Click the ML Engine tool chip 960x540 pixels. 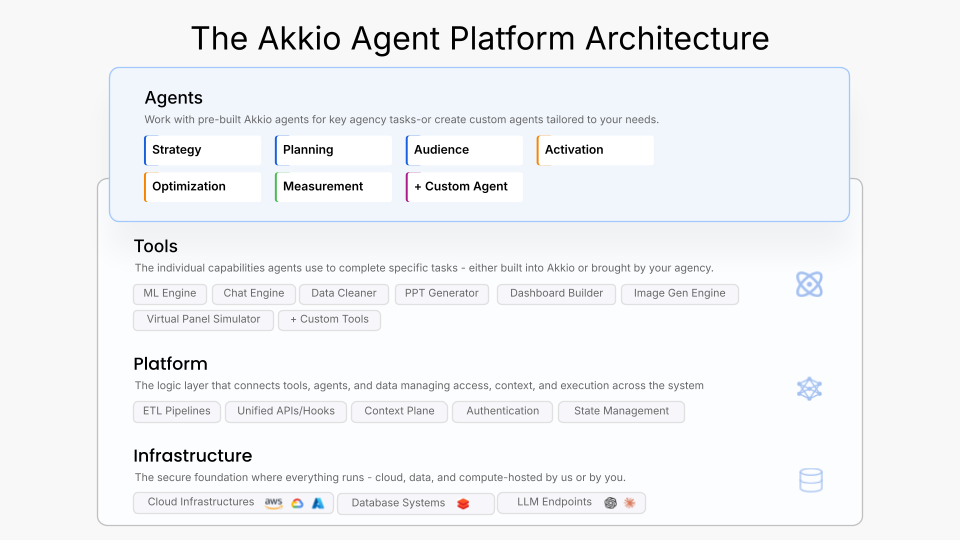pyautogui.click(x=170, y=294)
